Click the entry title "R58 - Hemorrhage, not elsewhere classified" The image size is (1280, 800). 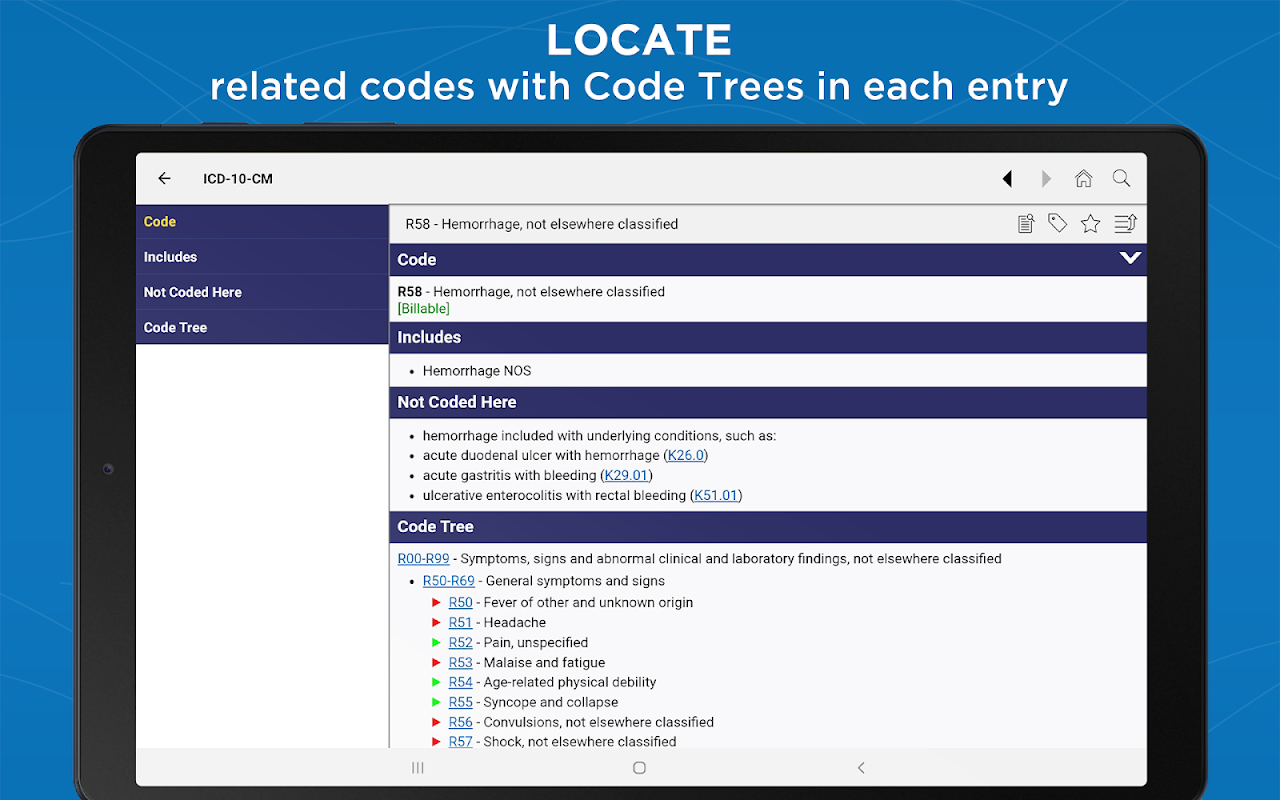(x=542, y=224)
